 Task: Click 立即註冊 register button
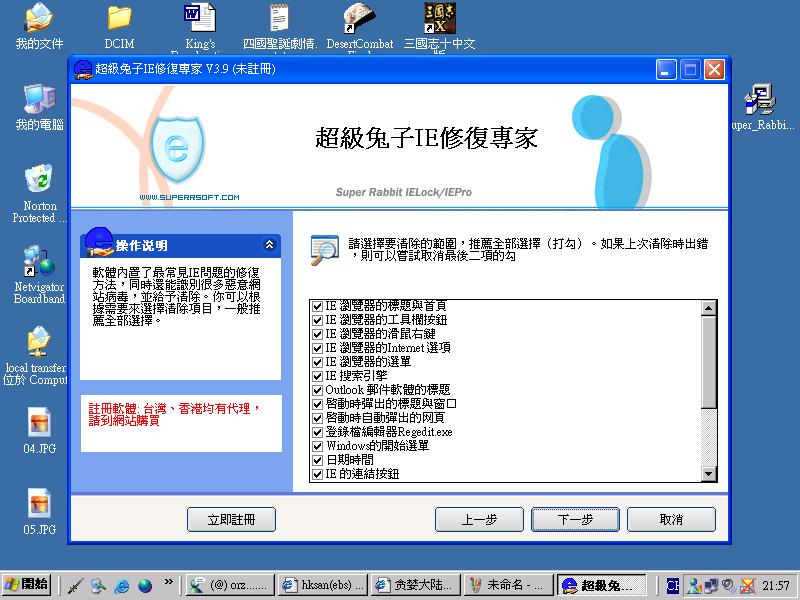[x=231, y=519]
